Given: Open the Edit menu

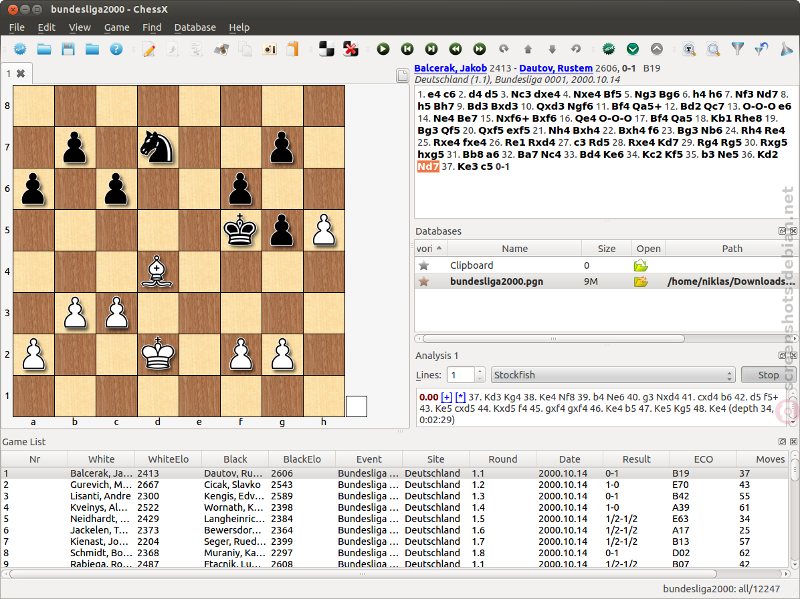Looking at the screenshot, I should [x=46, y=28].
